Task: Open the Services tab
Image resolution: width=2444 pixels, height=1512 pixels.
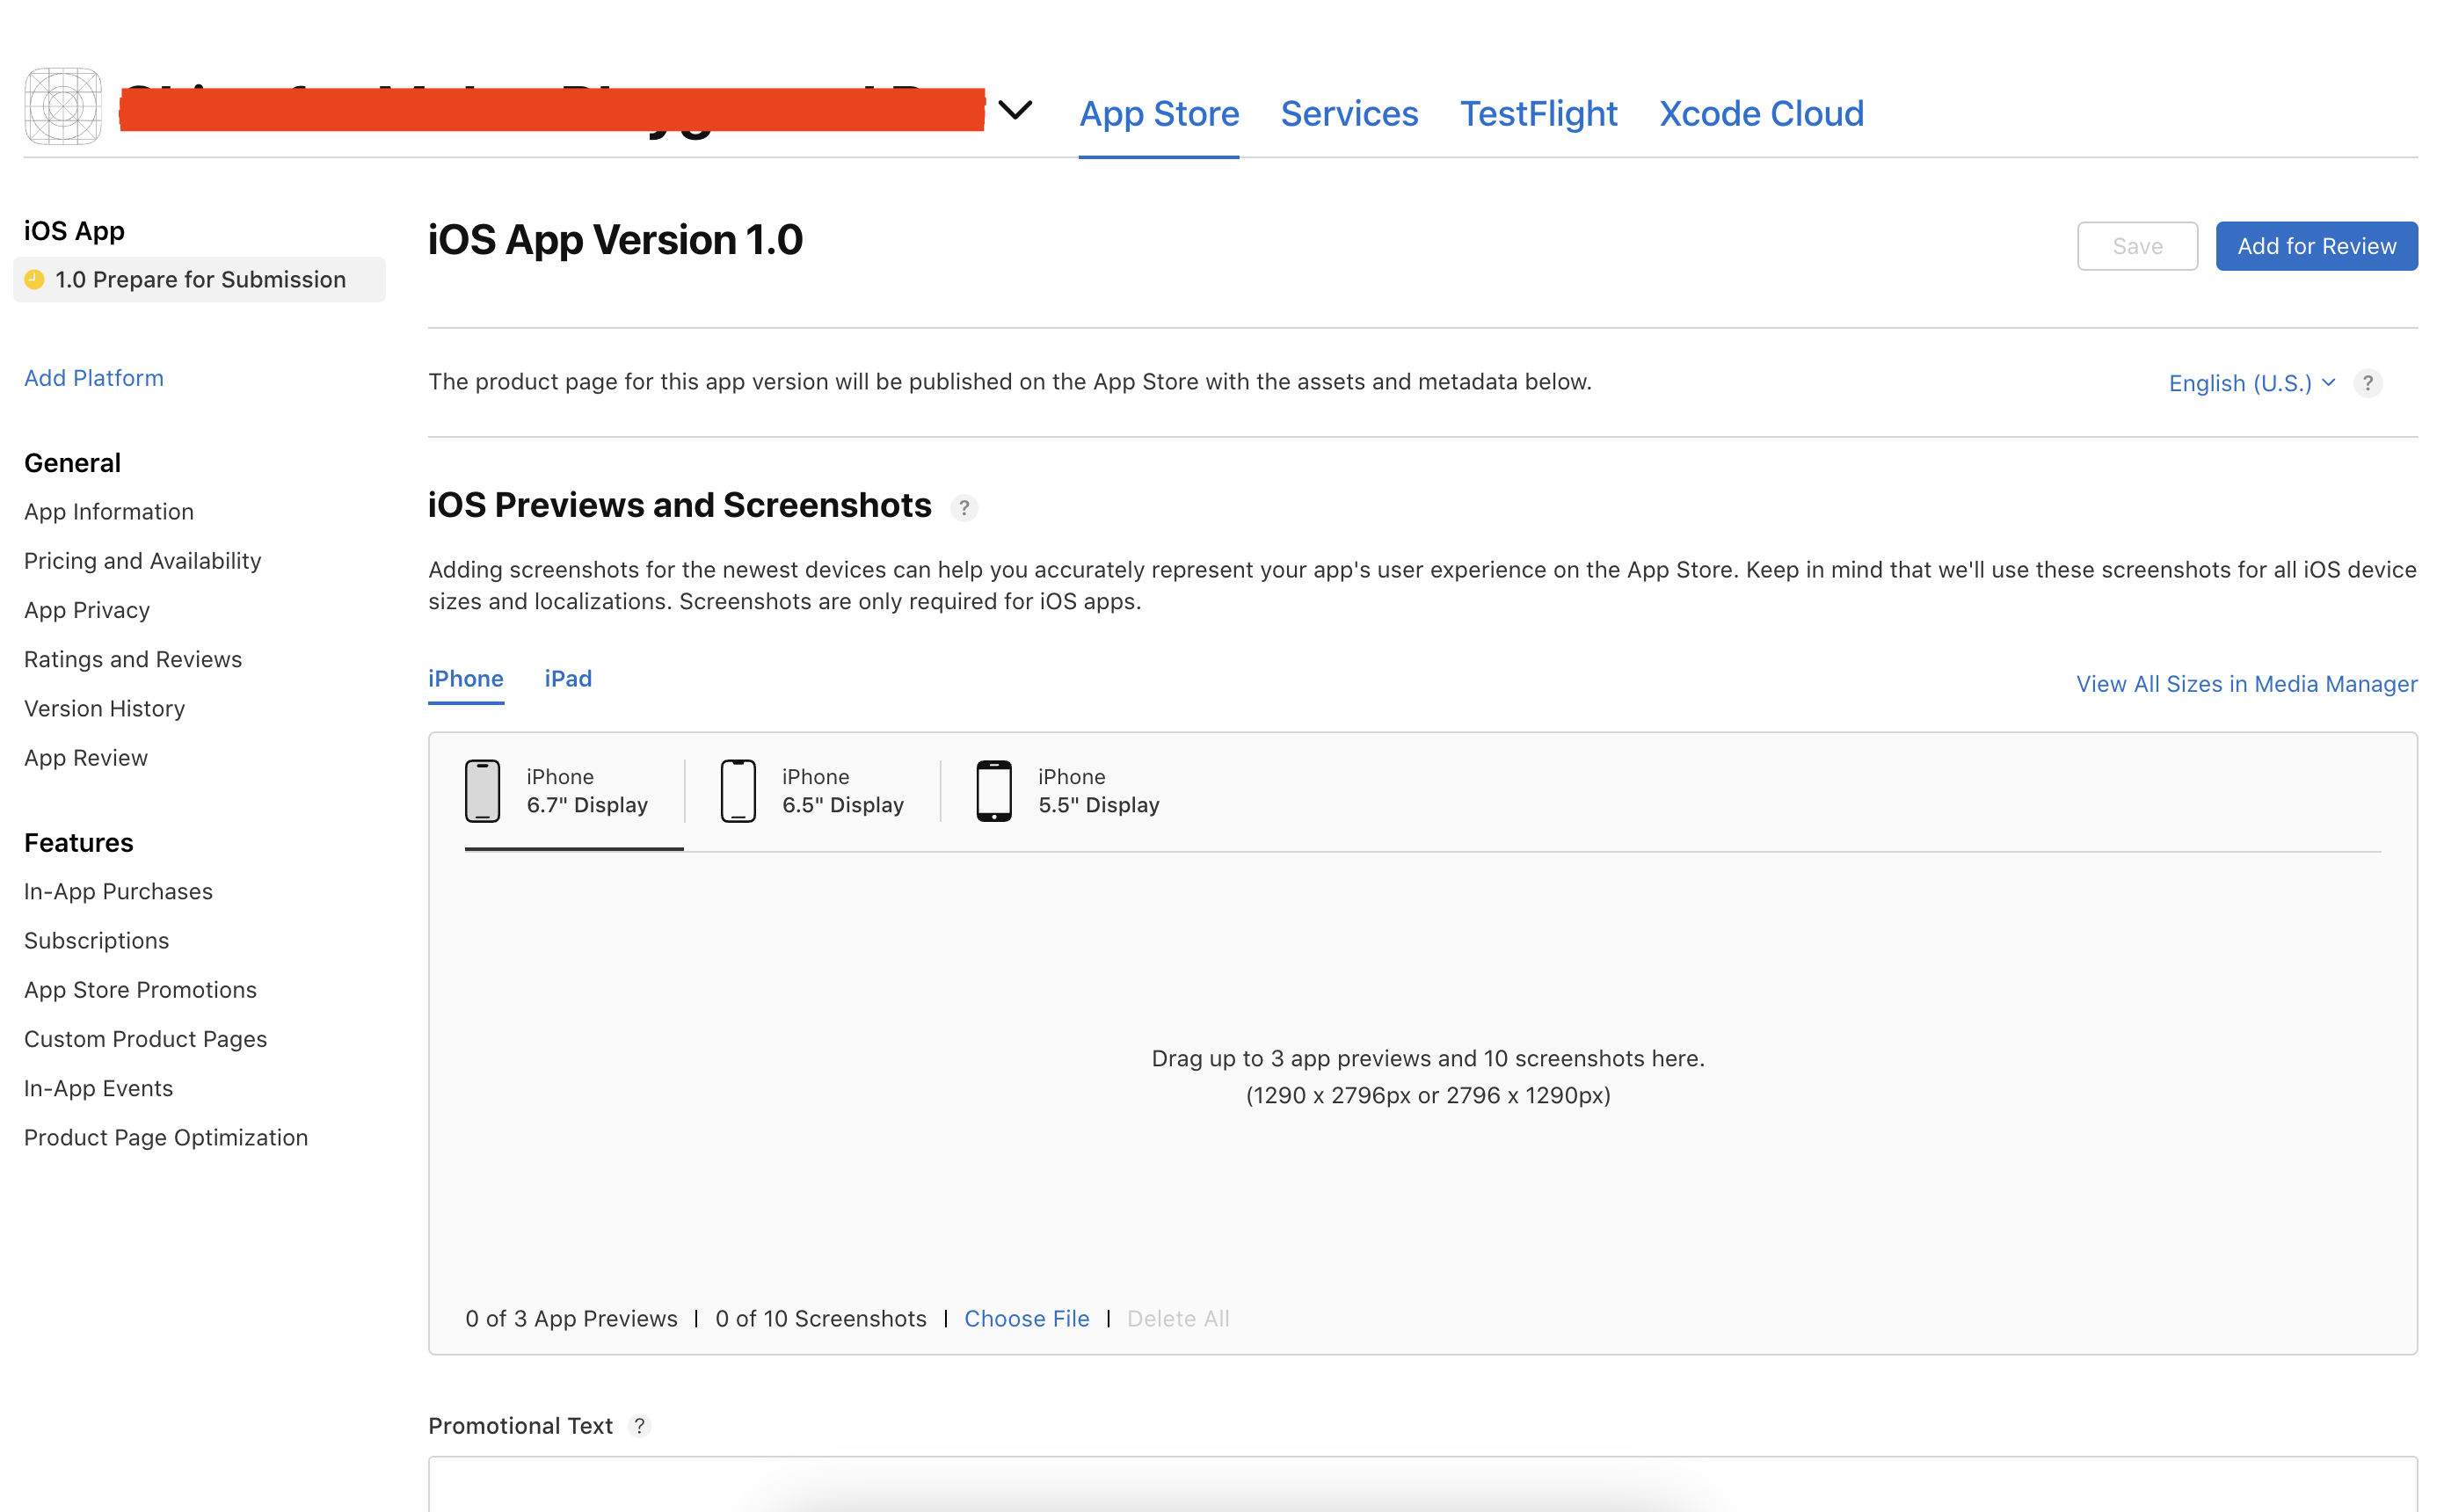Action: (1349, 114)
